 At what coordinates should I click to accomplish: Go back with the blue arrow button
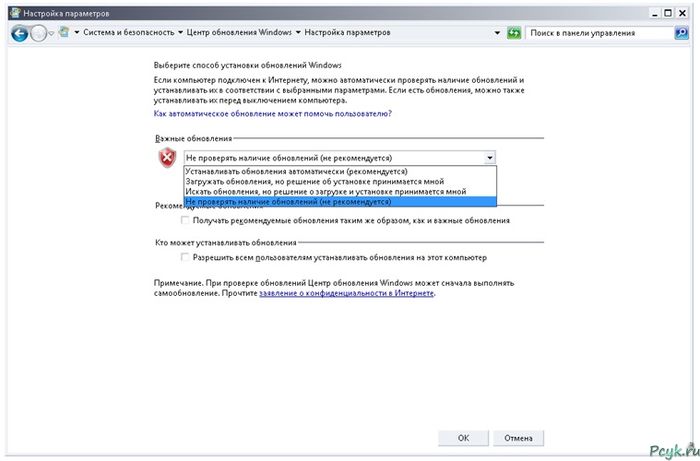[20, 33]
